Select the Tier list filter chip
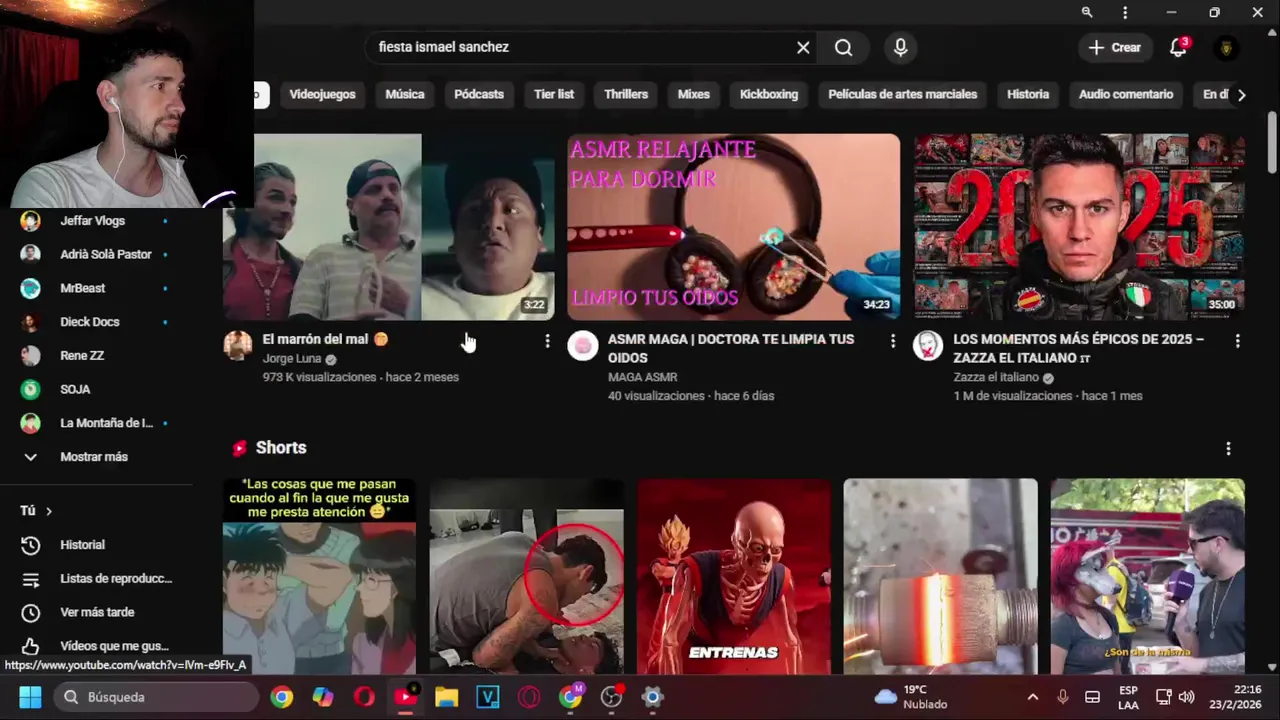Image resolution: width=1280 pixels, height=720 pixels. pyautogui.click(x=554, y=94)
